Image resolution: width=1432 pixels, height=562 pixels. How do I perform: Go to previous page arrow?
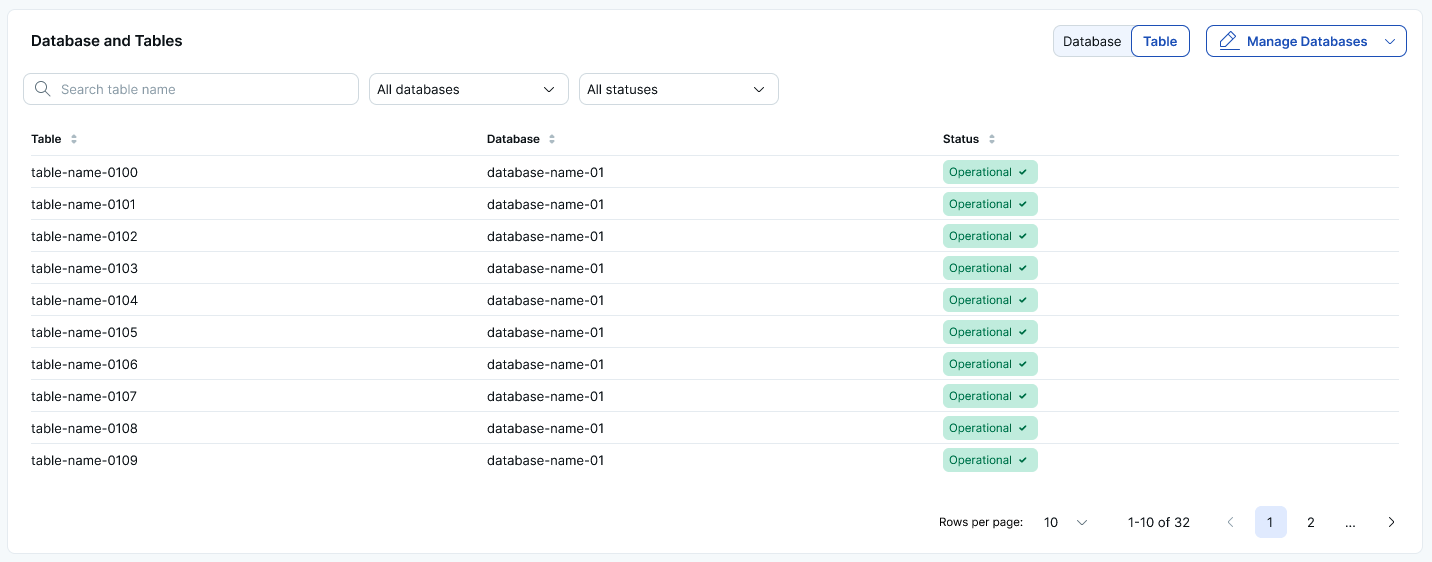[x=1230, y=522]
